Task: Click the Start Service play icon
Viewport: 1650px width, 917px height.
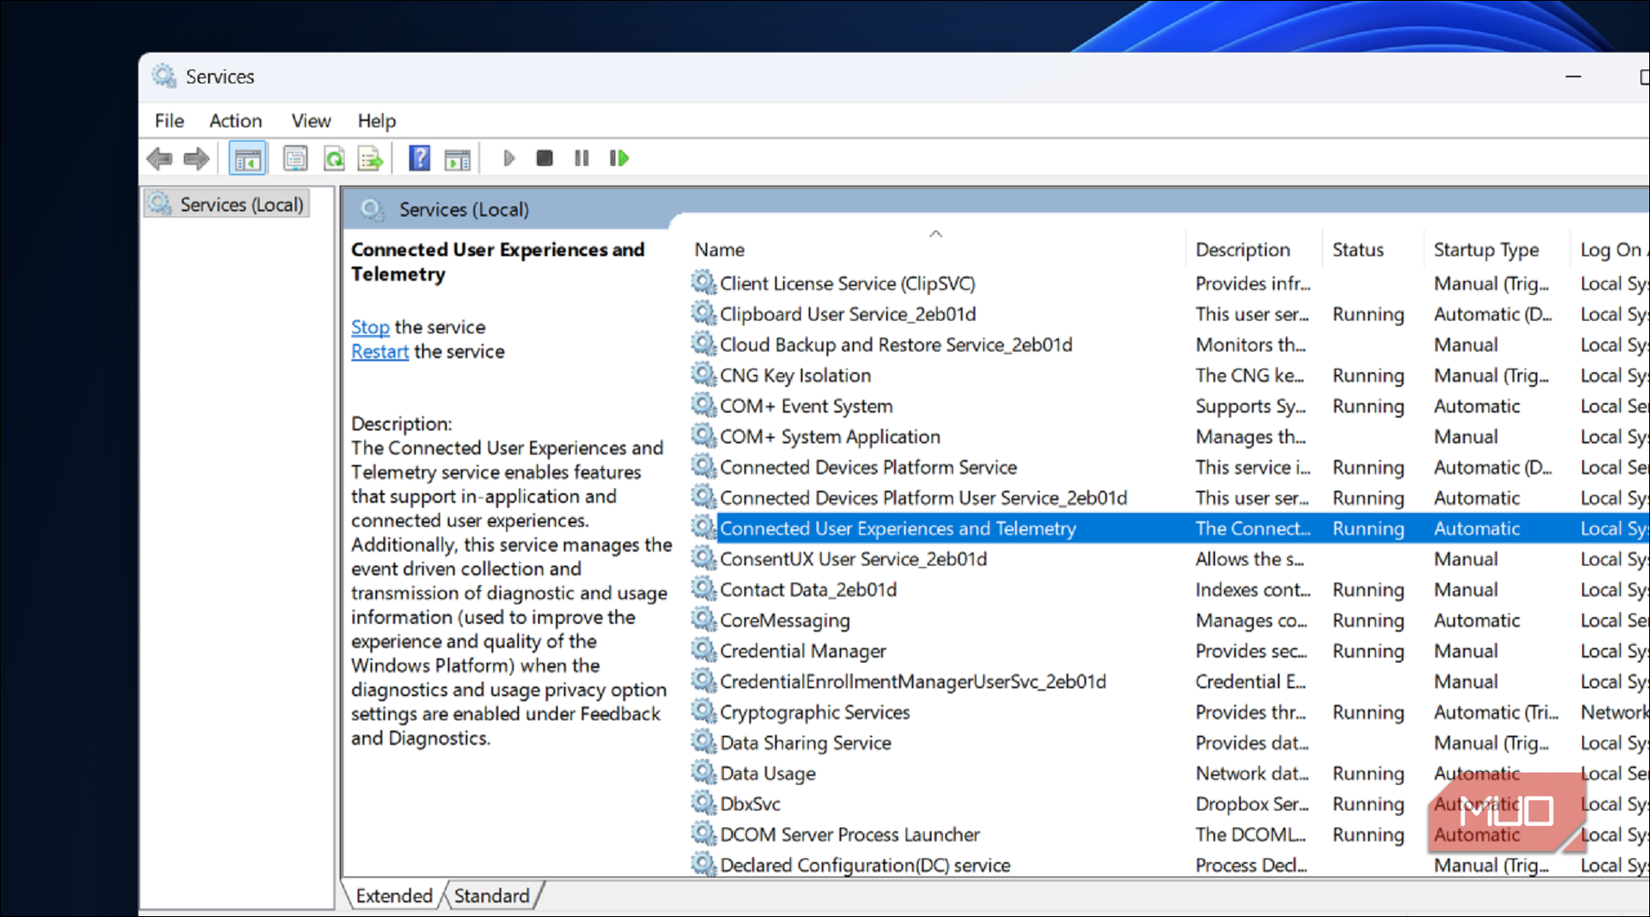Action: point(508,157)
